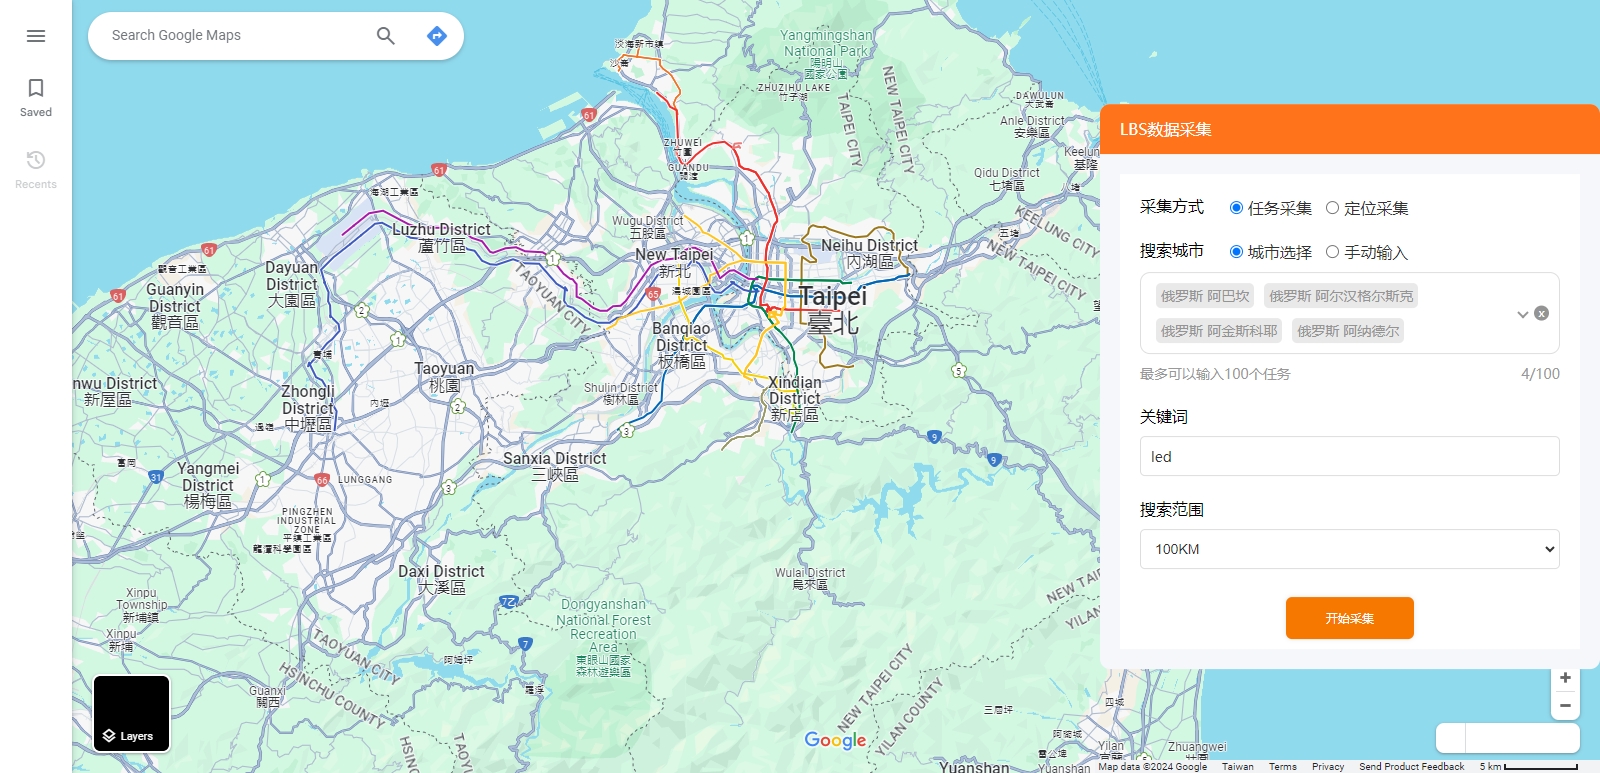Screen dimensions: 1600x773
Task: Click the Taoyuan 桃園 map label
Action: pos(445,377)
